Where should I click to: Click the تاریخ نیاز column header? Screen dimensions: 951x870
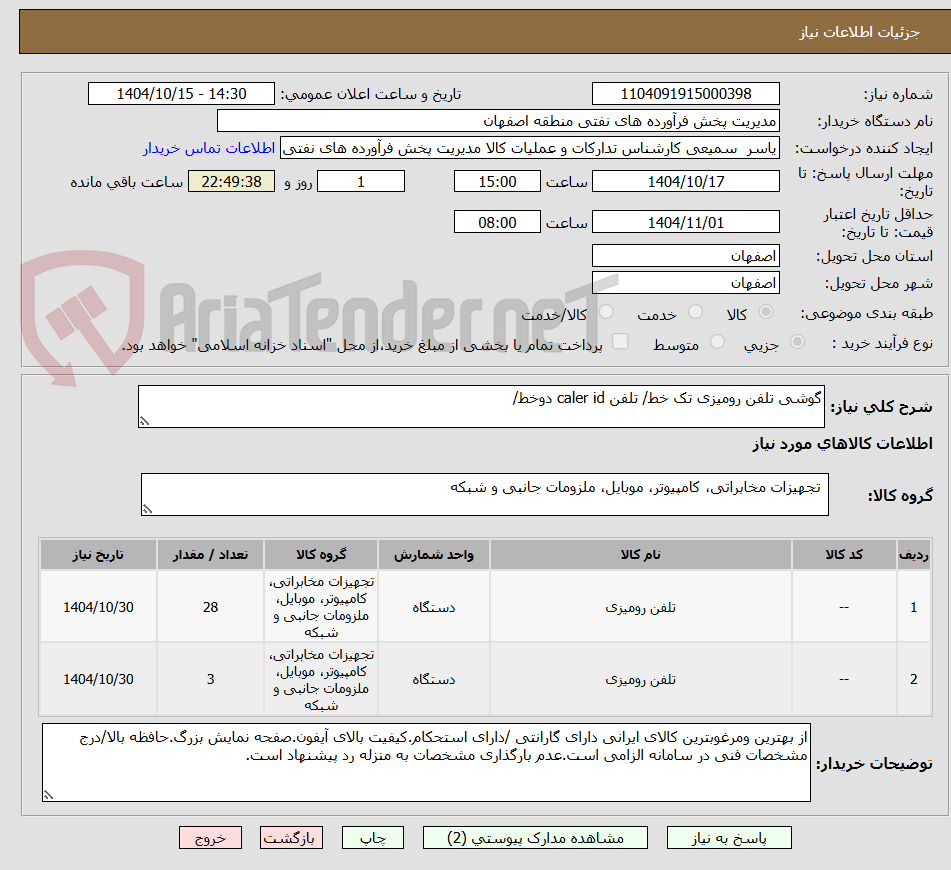tap(98, 555)
